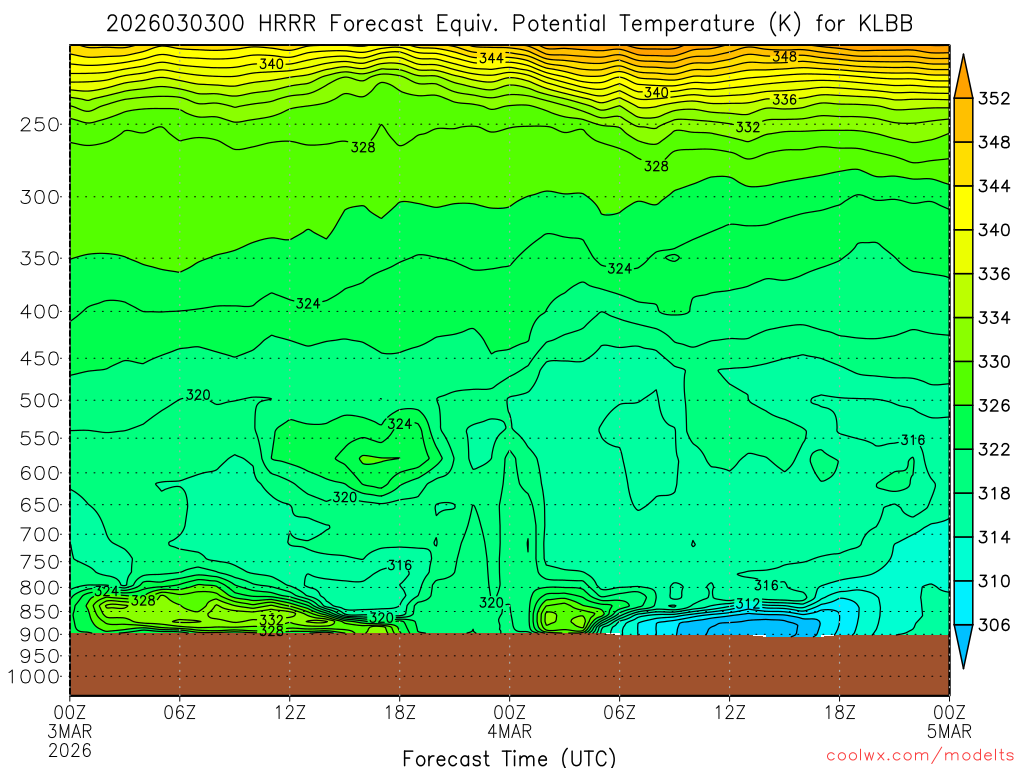Image resolution: width=1024 pixels, height=768 pixels.
Task: Click the colorbar label 314
Action: pyautogui.click(x=994, y=537)
